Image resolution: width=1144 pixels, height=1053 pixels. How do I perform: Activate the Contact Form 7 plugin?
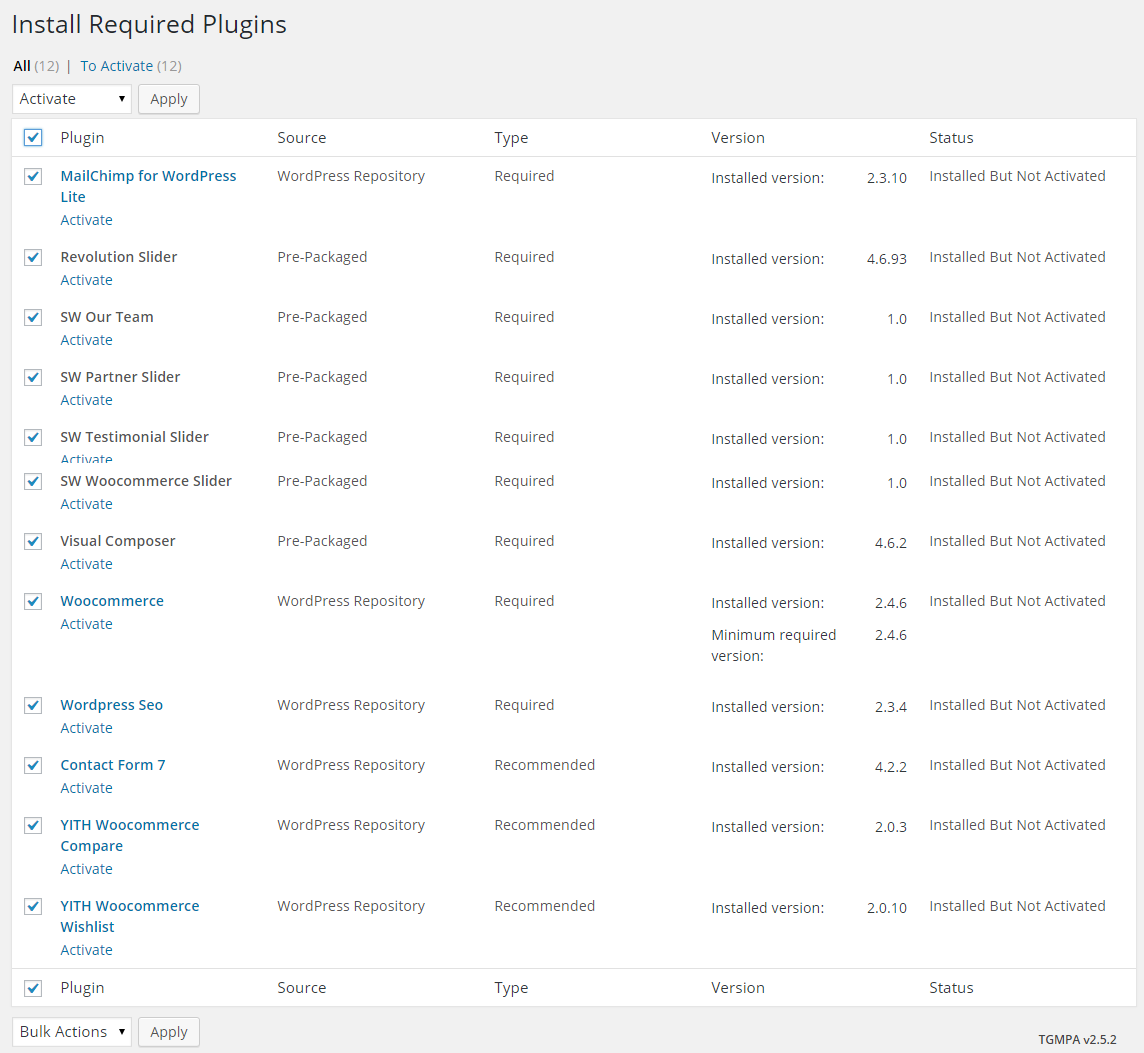pos(86,788)
